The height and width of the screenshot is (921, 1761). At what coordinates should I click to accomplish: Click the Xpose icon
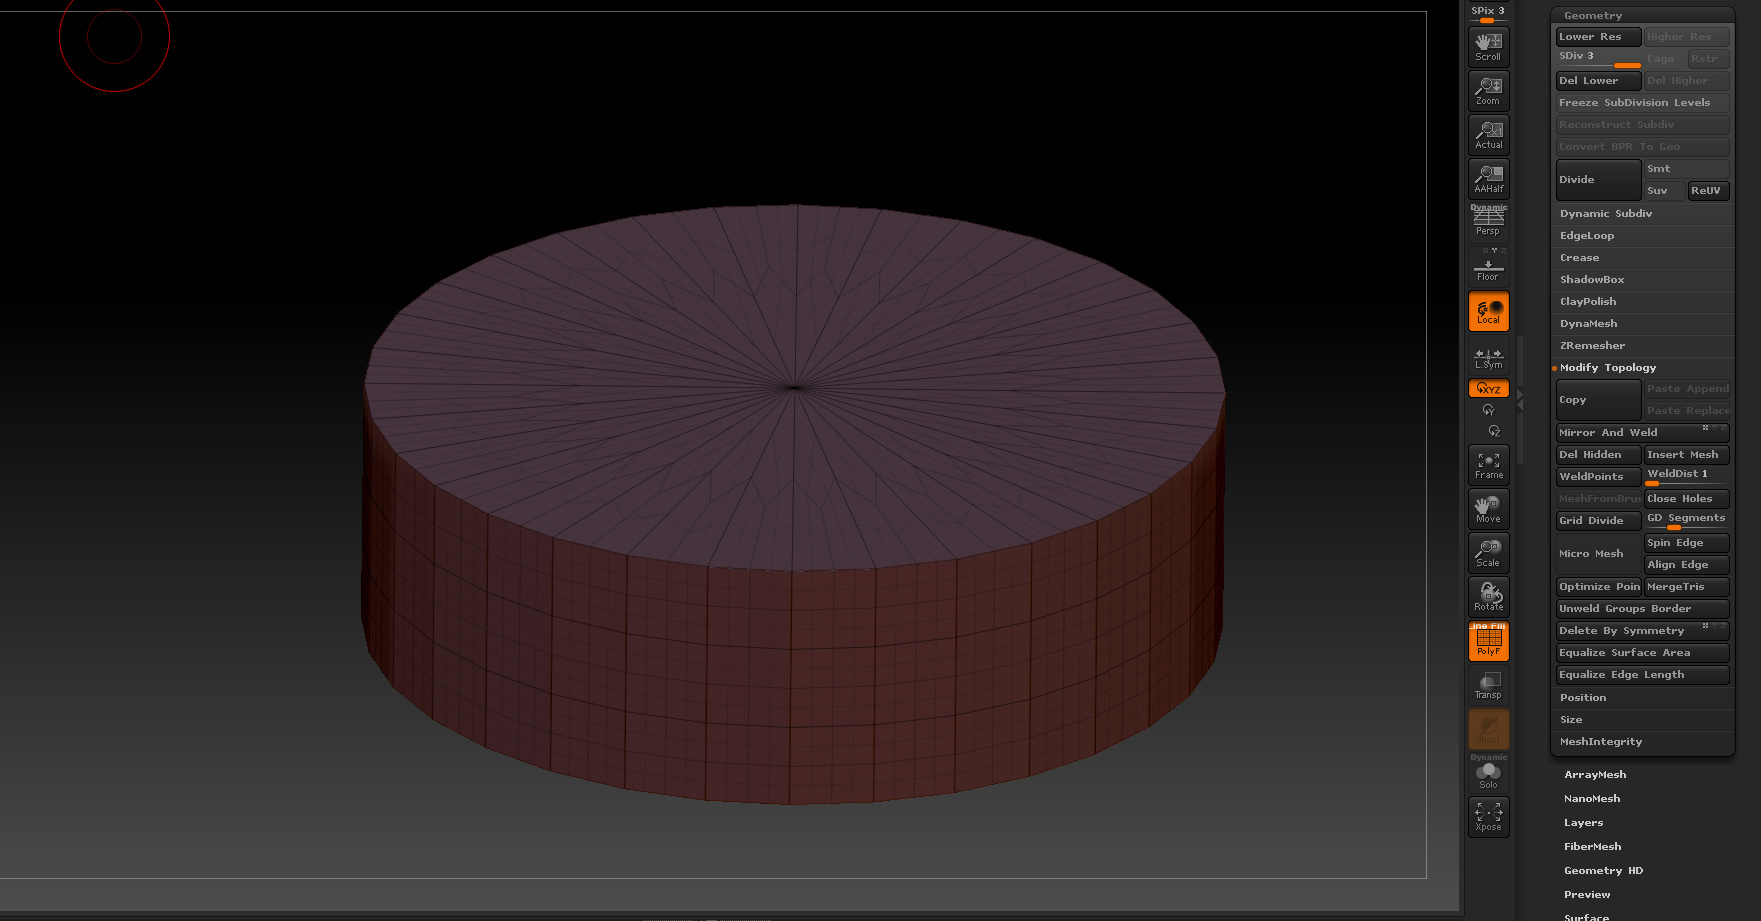[1488, 816]
